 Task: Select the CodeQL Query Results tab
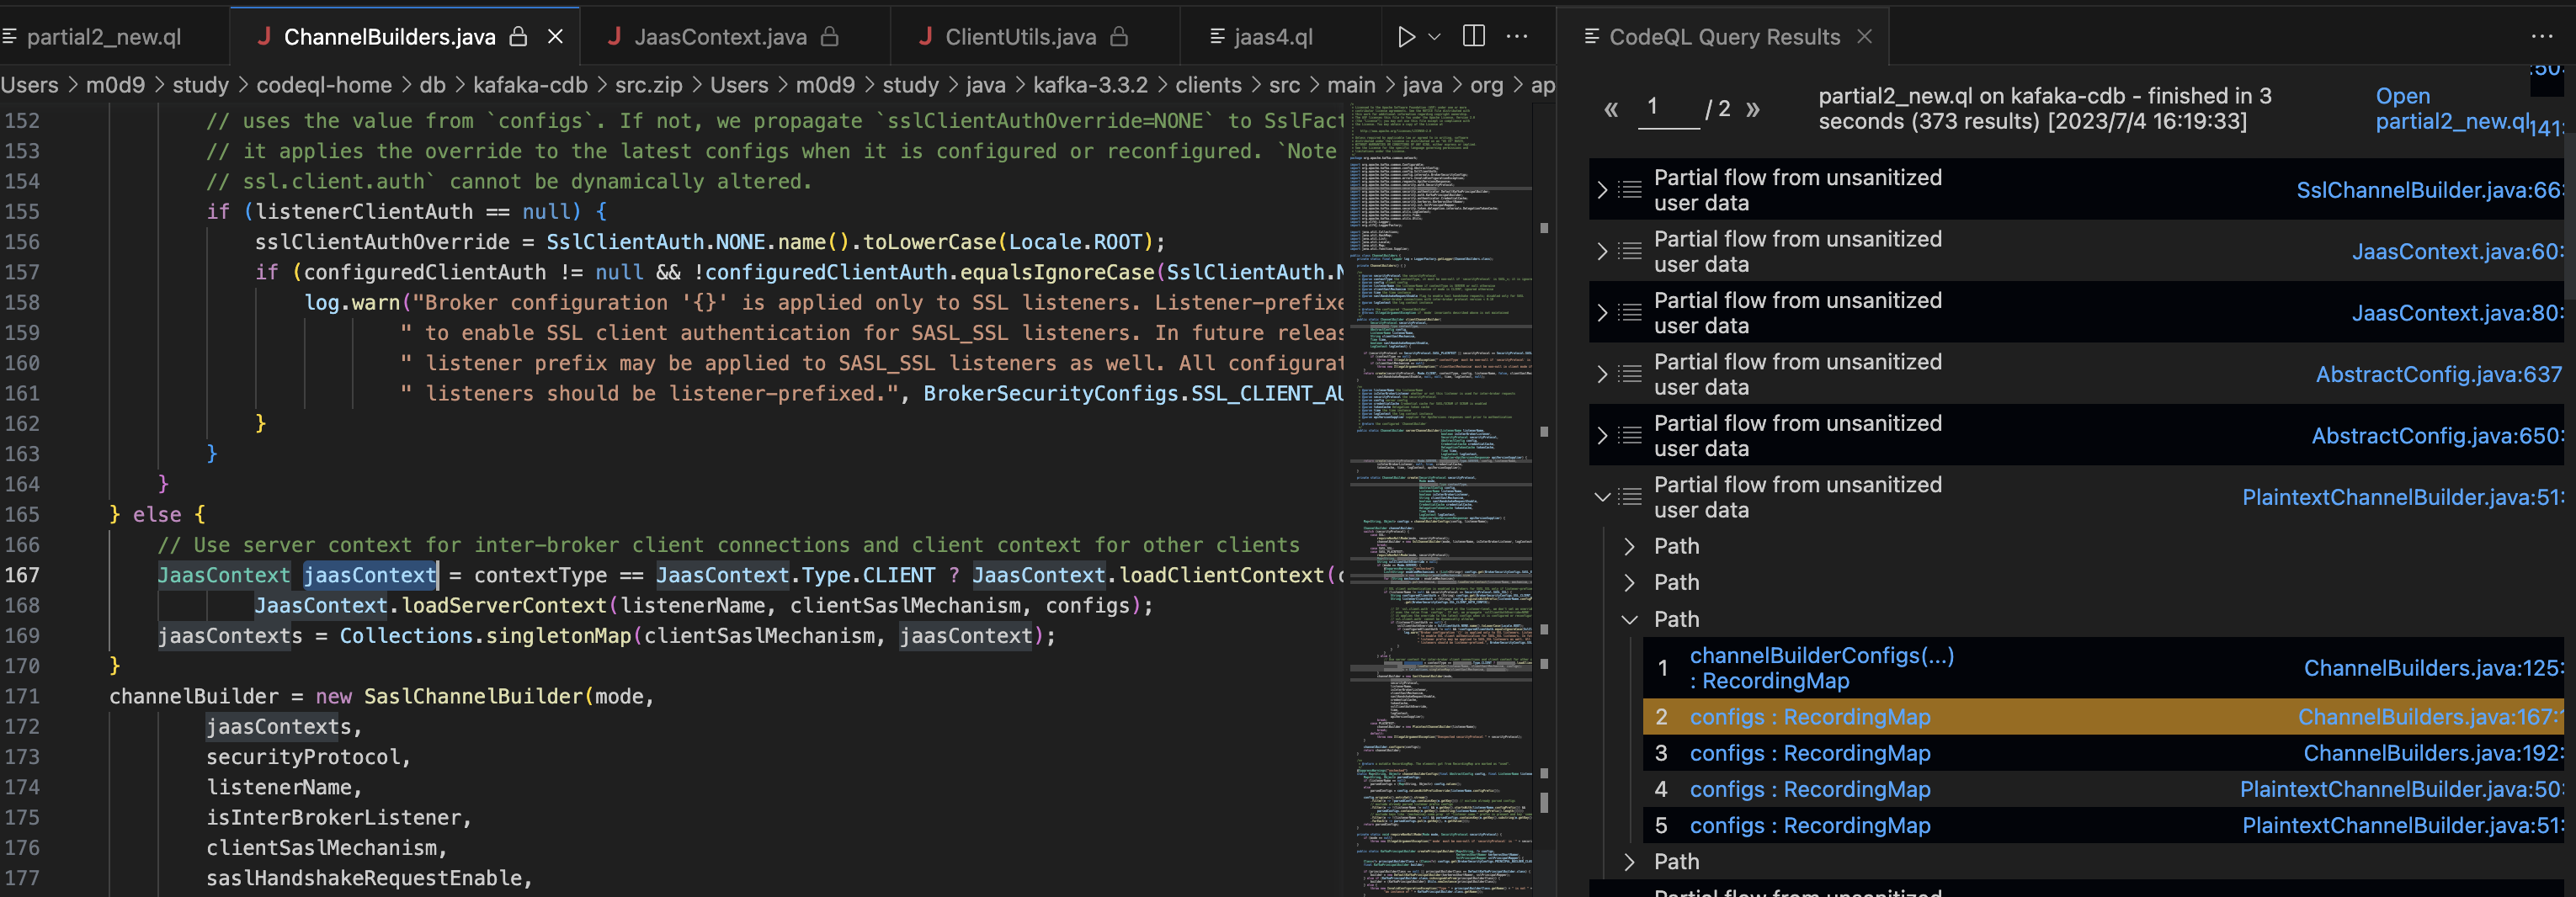1724,37
